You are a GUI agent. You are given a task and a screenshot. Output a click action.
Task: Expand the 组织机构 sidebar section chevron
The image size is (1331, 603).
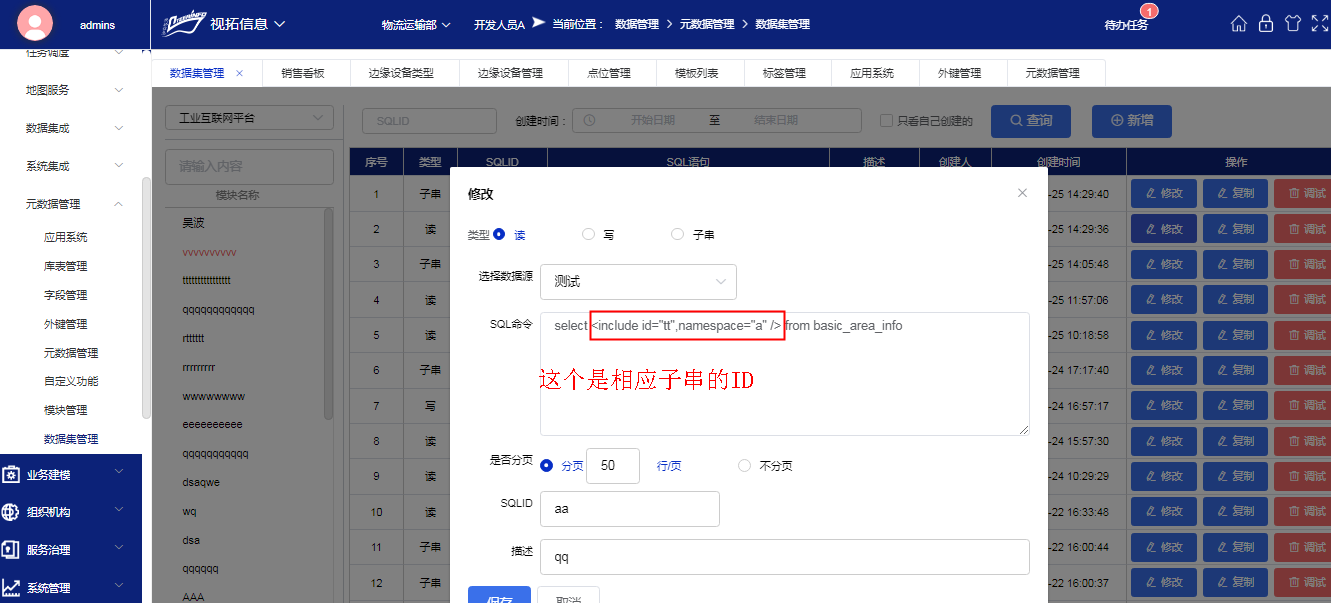(119, 509)
